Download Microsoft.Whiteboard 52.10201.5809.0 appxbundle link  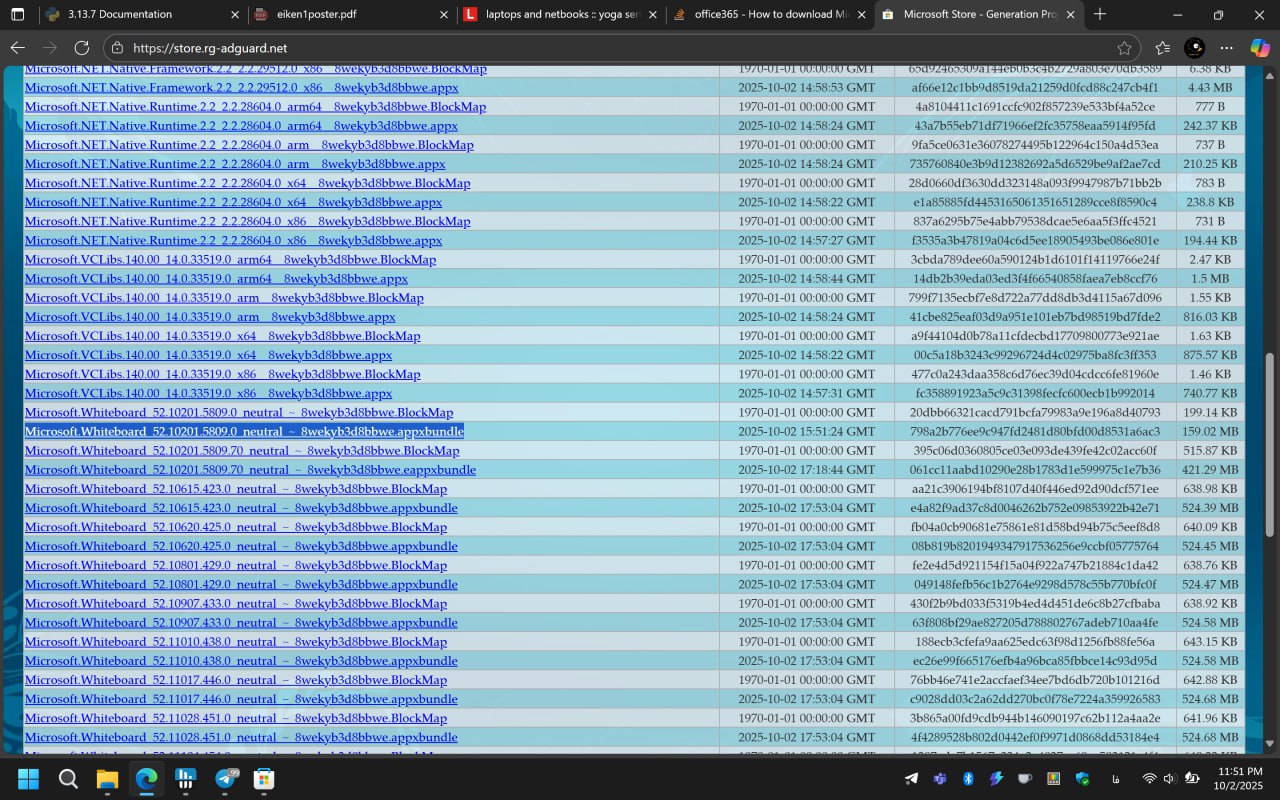(244, 431)
